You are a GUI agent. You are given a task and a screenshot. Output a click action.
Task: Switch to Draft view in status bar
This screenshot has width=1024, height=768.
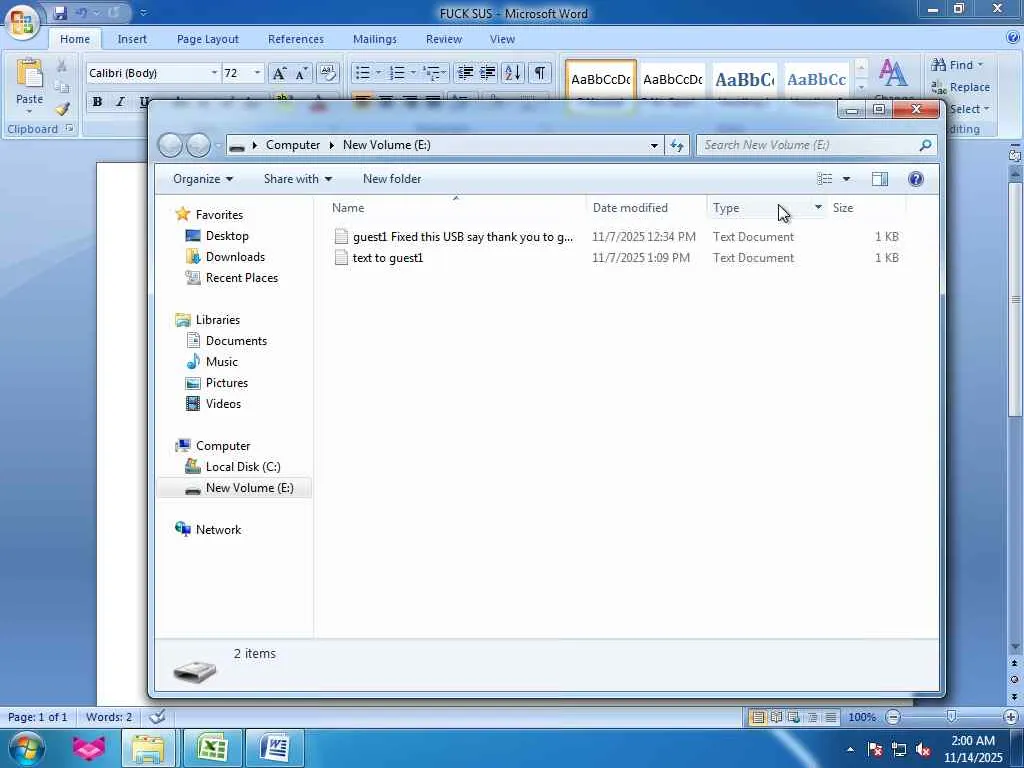click(x=830, y=717)
